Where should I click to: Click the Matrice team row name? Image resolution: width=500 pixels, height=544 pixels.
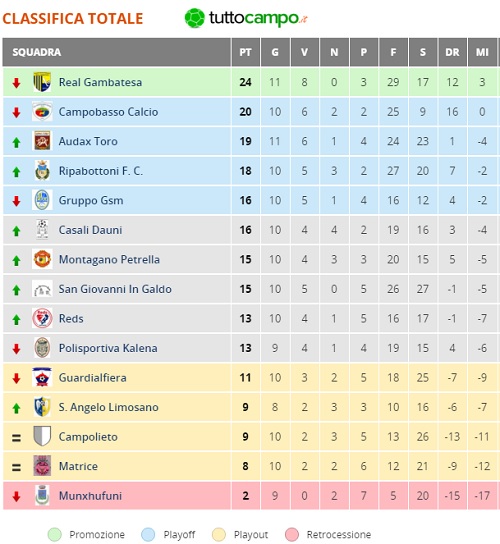[78, 466]
